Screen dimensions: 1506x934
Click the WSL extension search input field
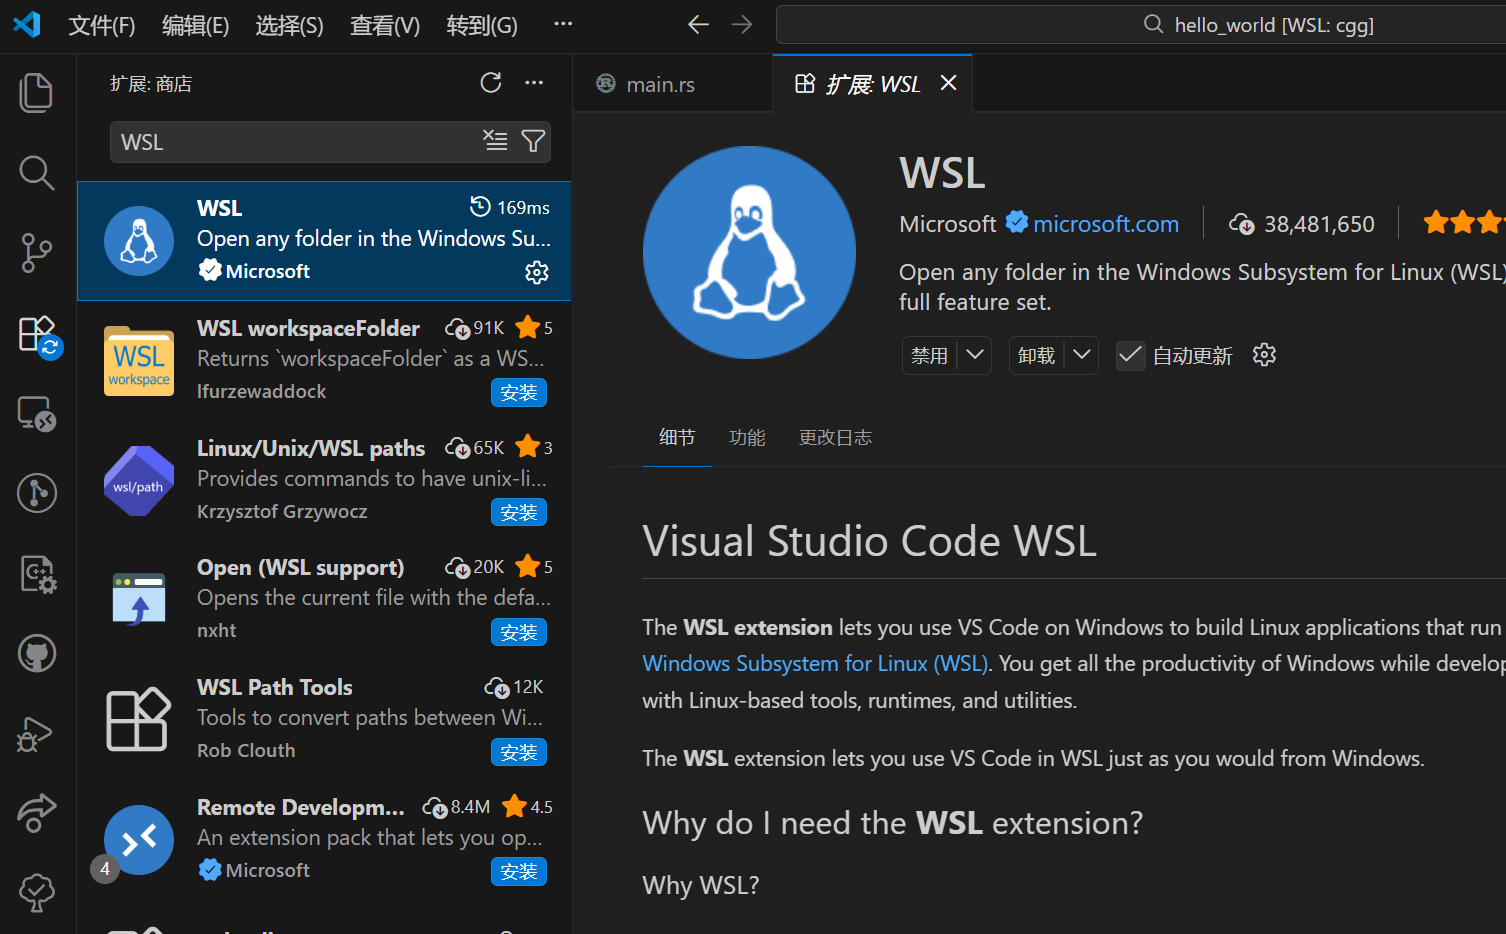coord(295,142)
